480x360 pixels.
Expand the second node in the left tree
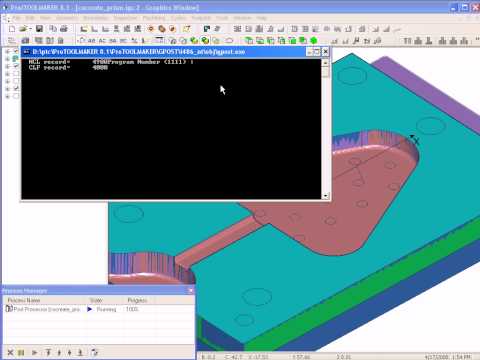[x=7, y=59]
